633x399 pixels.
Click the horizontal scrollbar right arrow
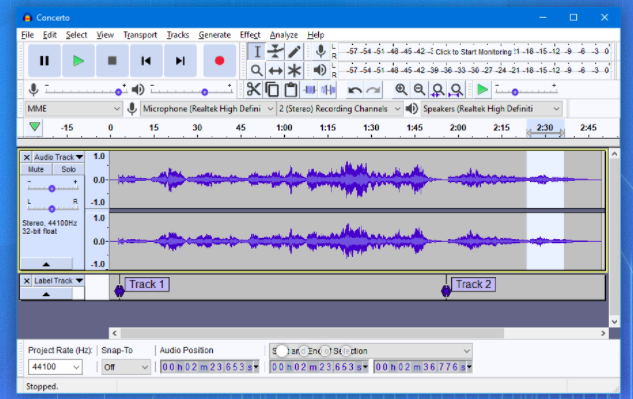[x=603, y=333]
